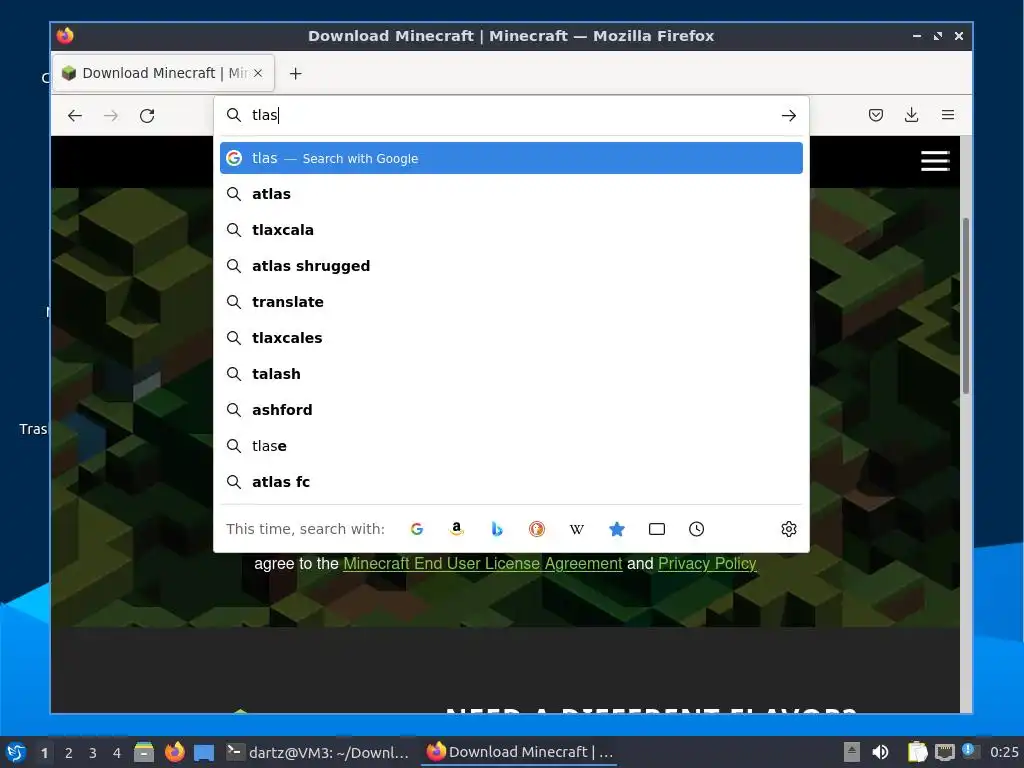
Task: Search History via the clock icon
Action: 696,529
